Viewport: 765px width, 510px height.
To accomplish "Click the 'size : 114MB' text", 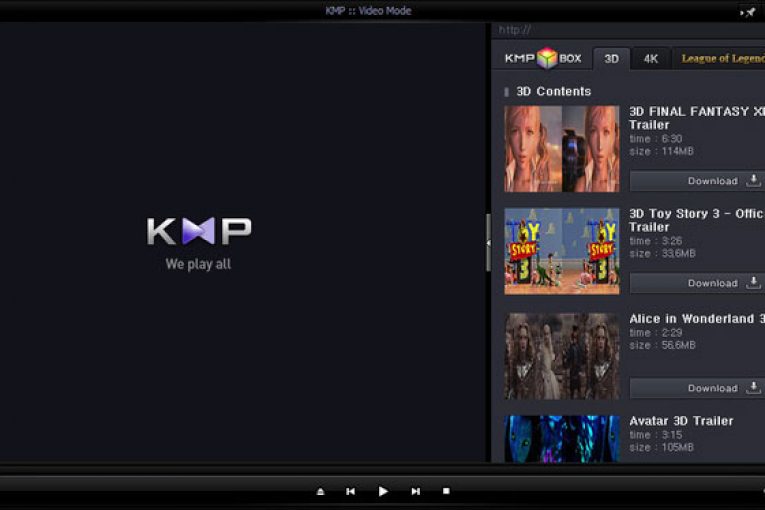I will (661, 151).
